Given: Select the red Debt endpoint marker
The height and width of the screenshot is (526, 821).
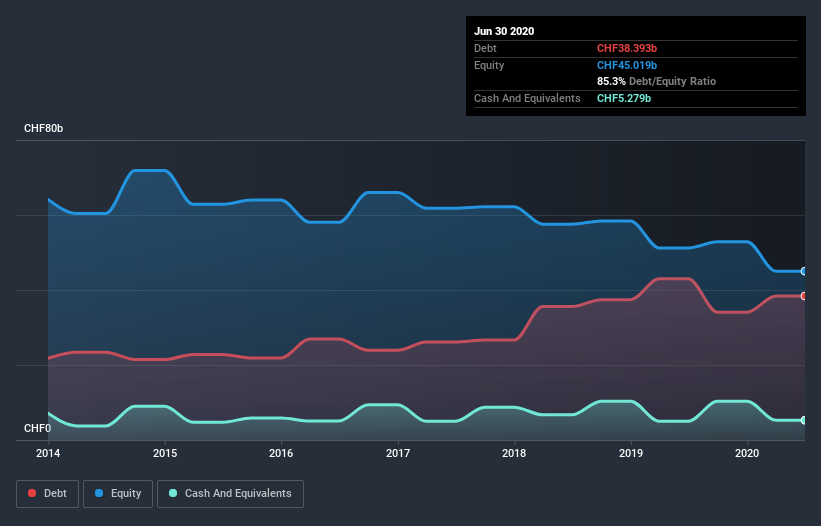Looking at the screenshot, I should (x=804, y=296).
